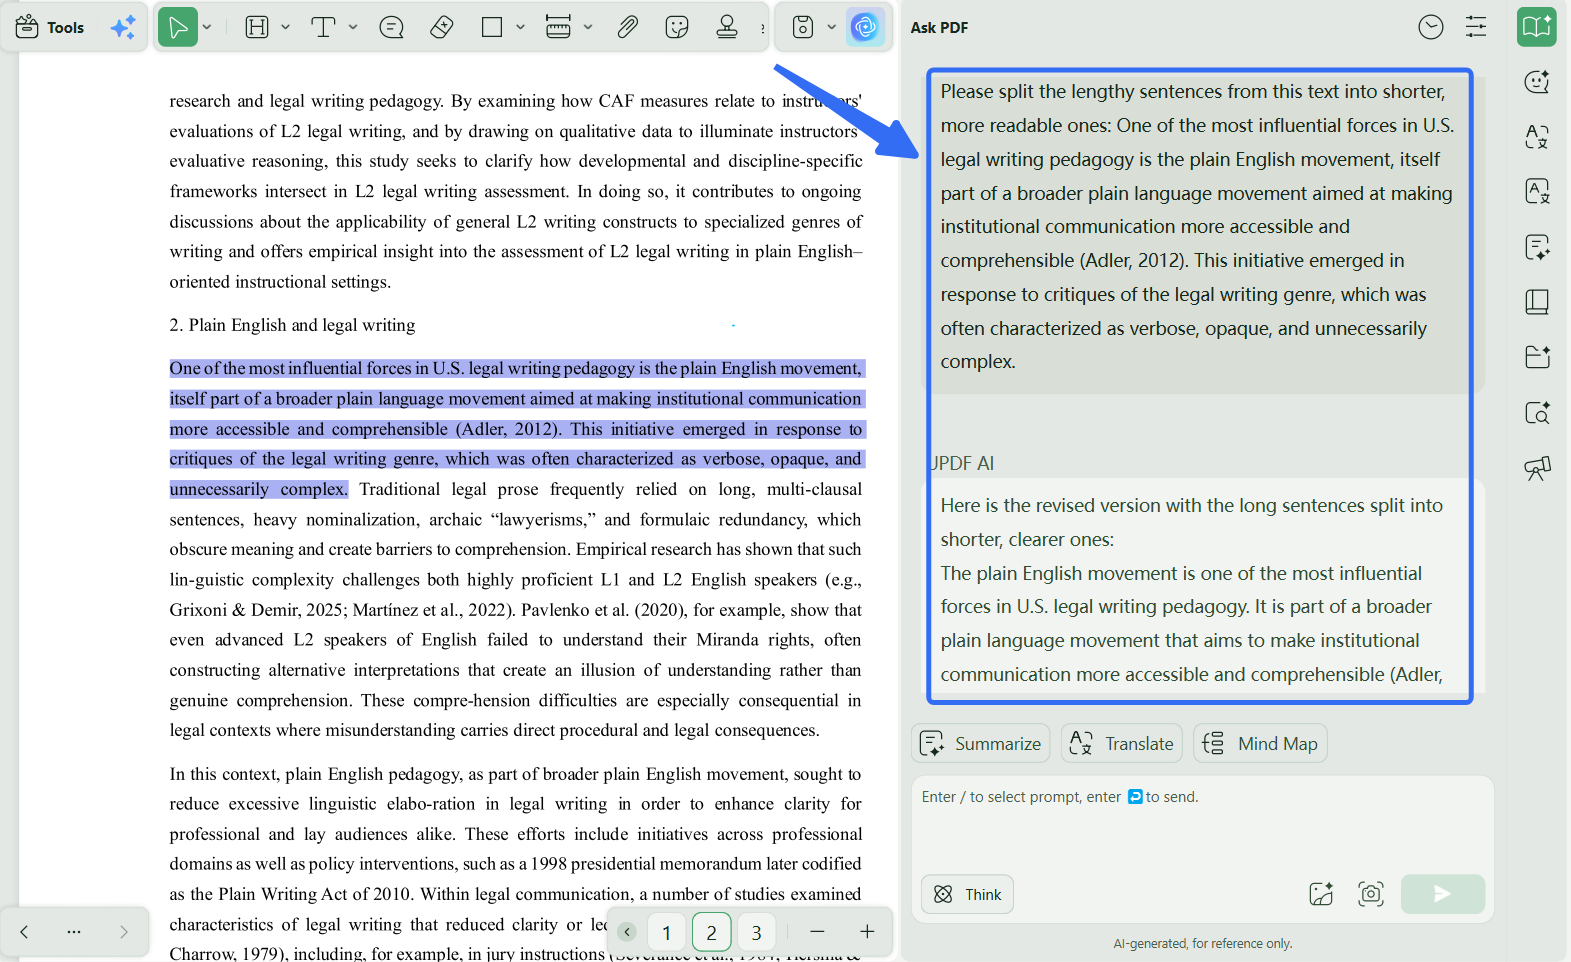
Task: Go to previous view arrow
Action: [x=24, y=932]
